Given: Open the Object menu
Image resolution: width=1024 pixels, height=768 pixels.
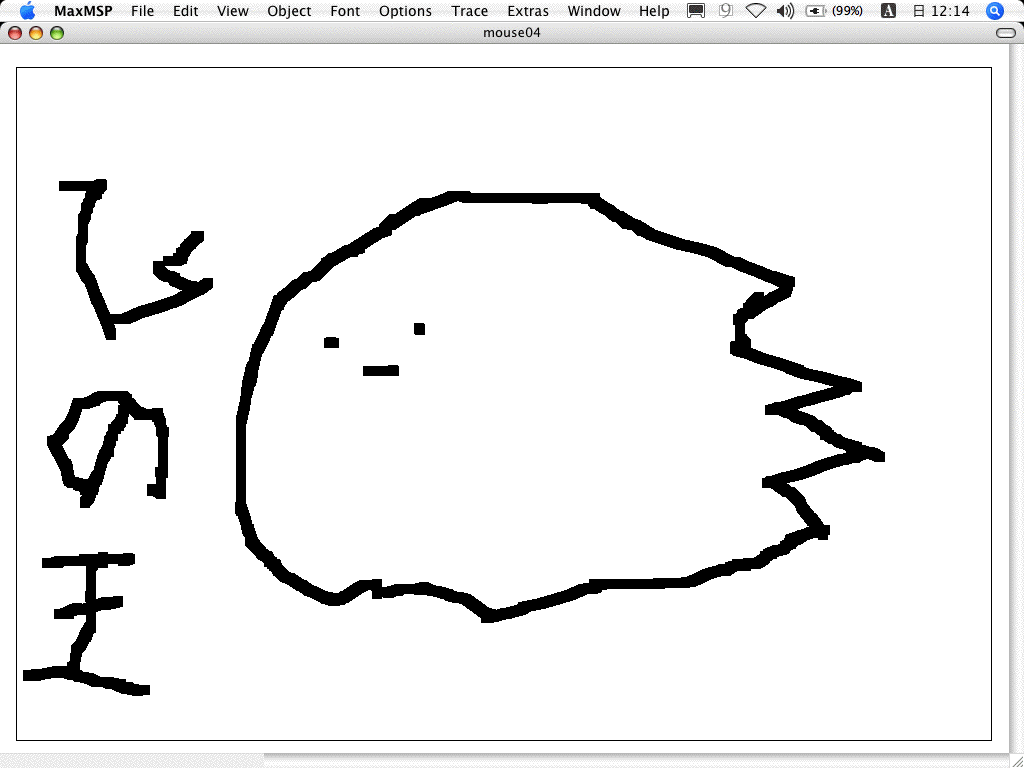Looking at the screenshot, I should (x=289, y=11).
